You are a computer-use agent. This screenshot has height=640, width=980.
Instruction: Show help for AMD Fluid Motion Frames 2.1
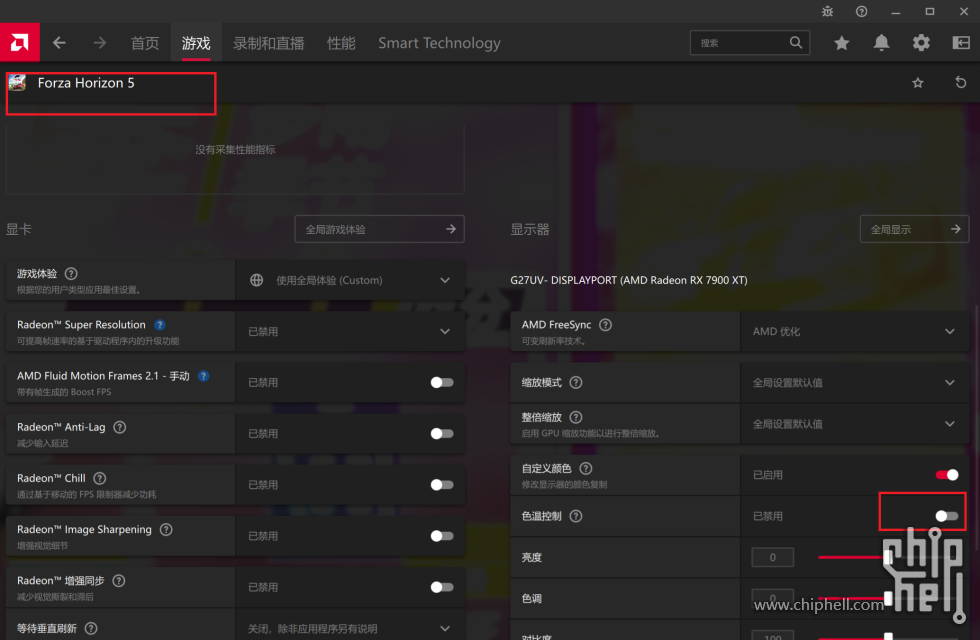coord(204,376)
